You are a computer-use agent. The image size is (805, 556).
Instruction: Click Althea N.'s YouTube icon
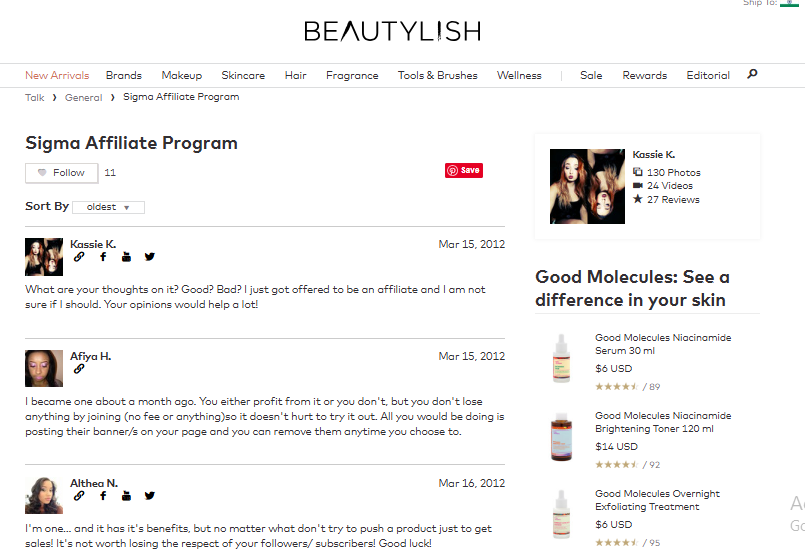pos(126,496)
